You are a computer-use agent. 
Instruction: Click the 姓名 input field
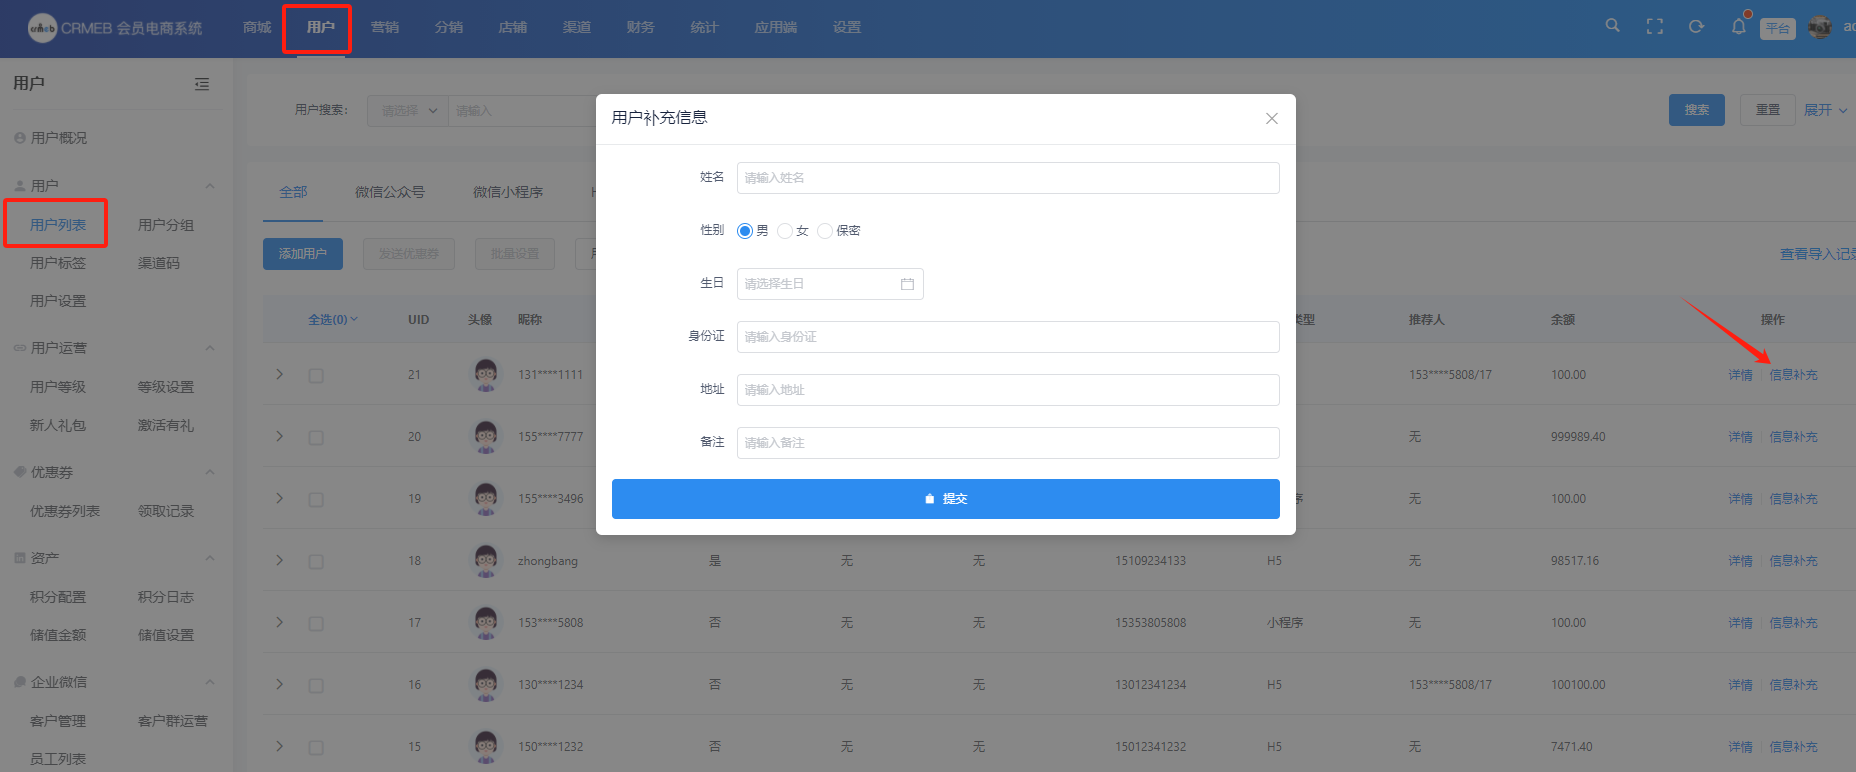coord(1007,178)
